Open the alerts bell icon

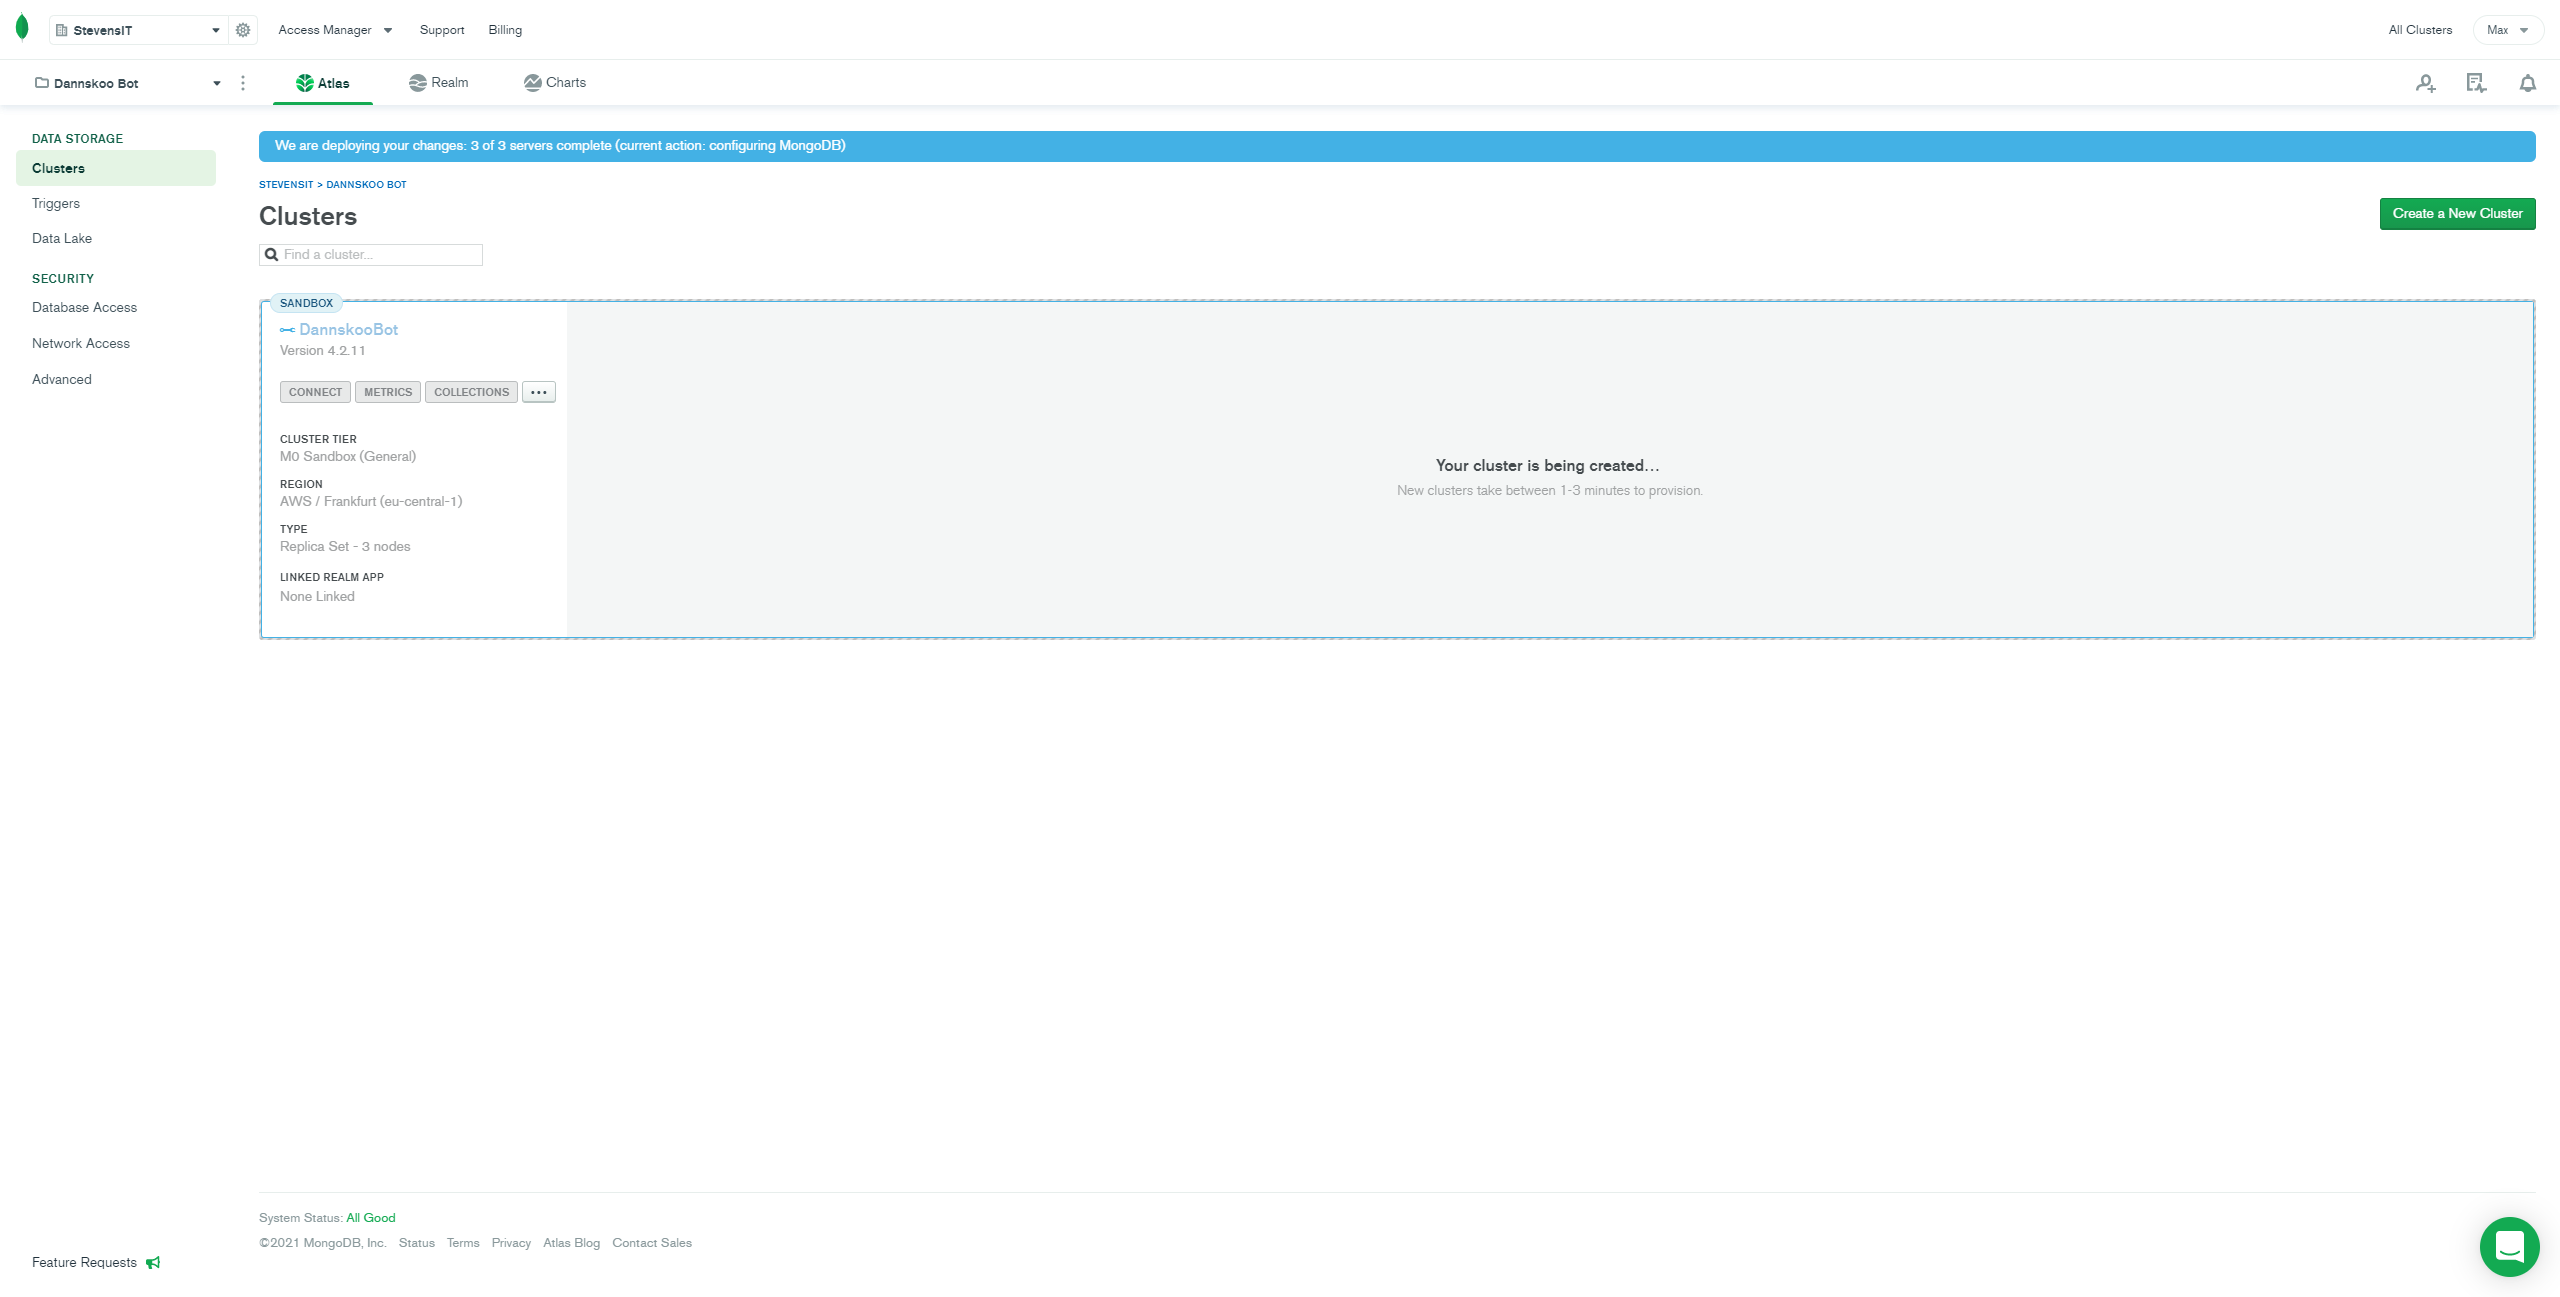point(2527,84)
